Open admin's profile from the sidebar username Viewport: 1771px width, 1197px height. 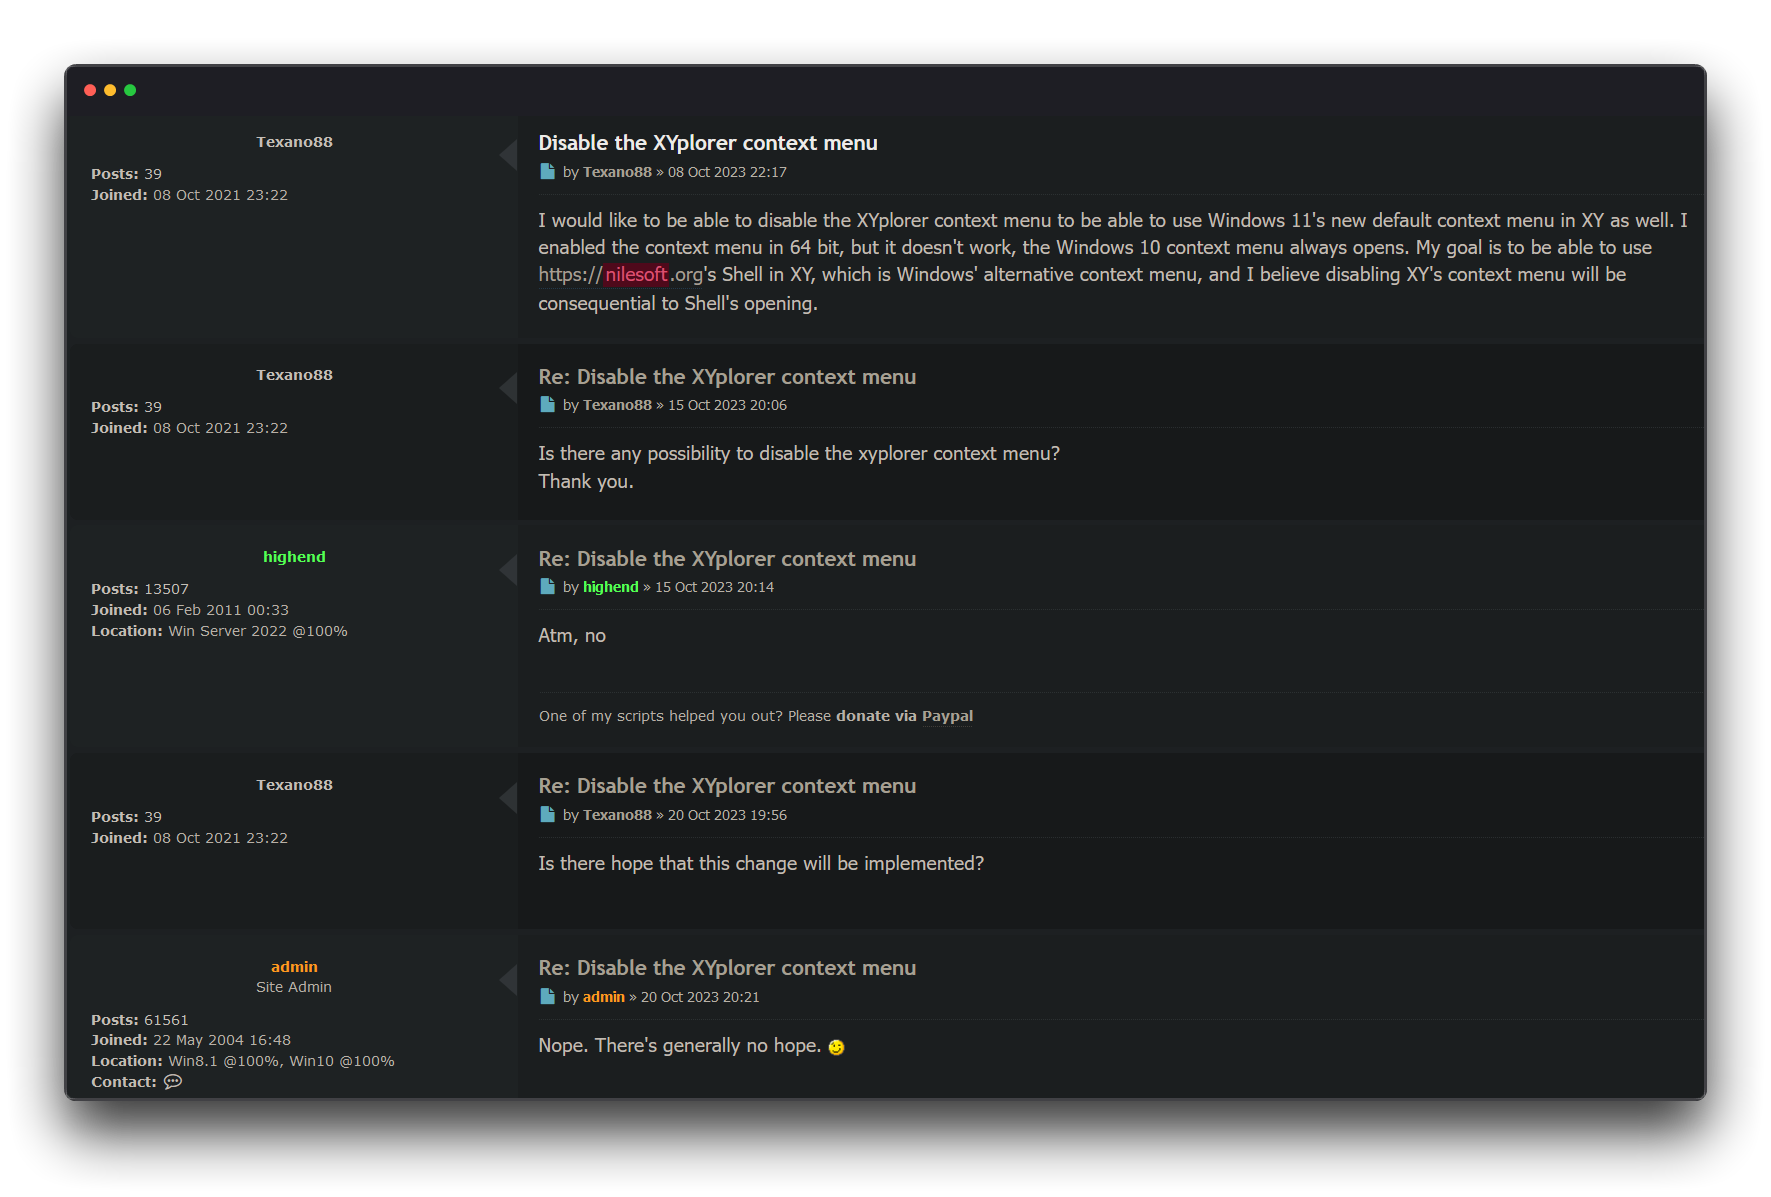[294, 967]
